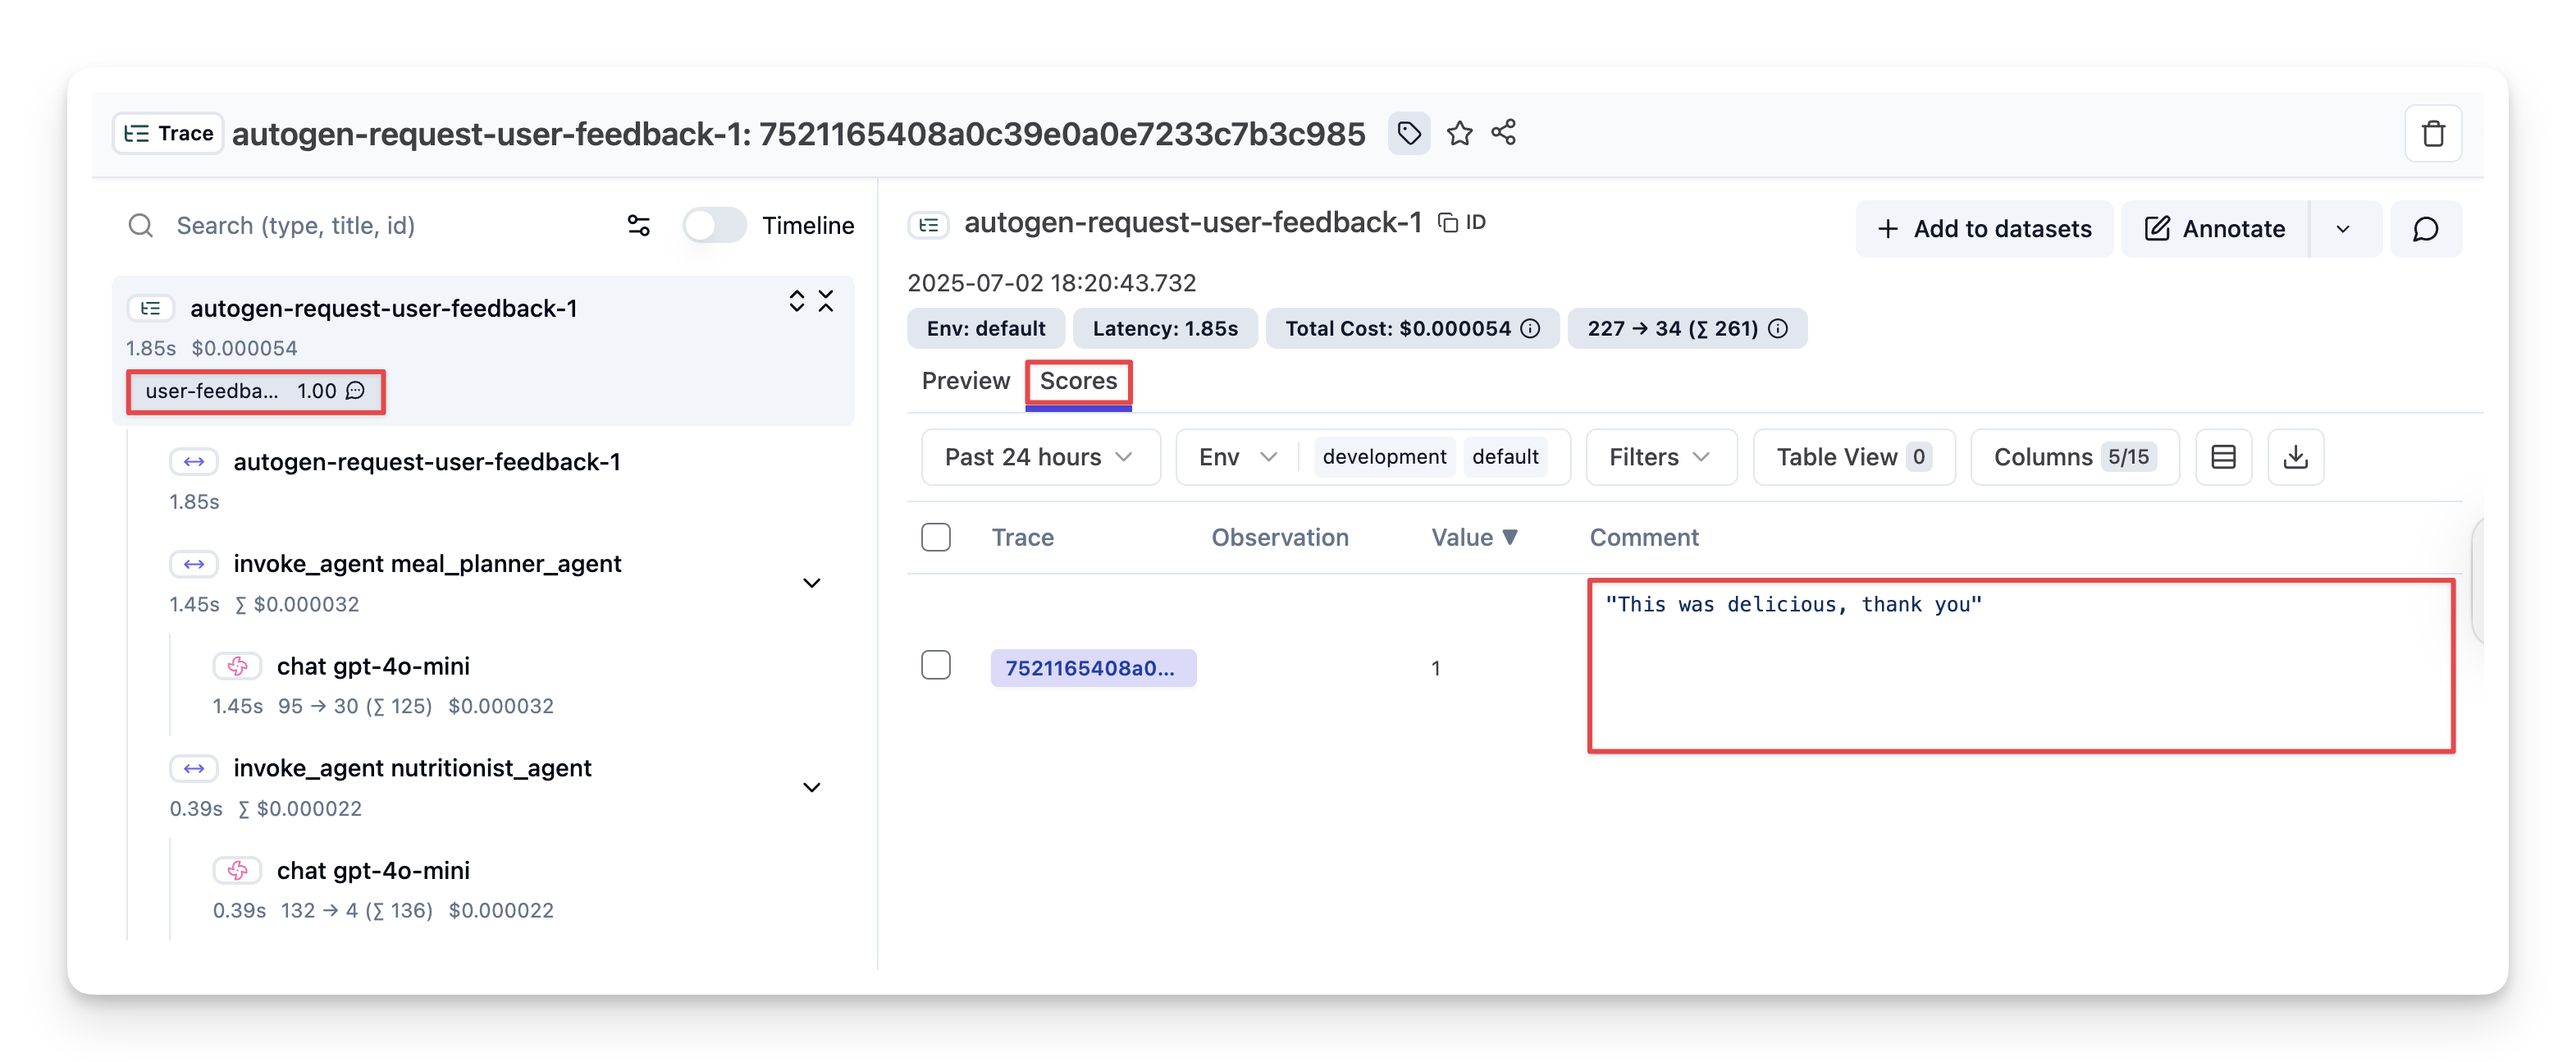Open tree view settings sliders icon
The image size is (2576, 1062).
pyautogui.click(x=639, y=226)
